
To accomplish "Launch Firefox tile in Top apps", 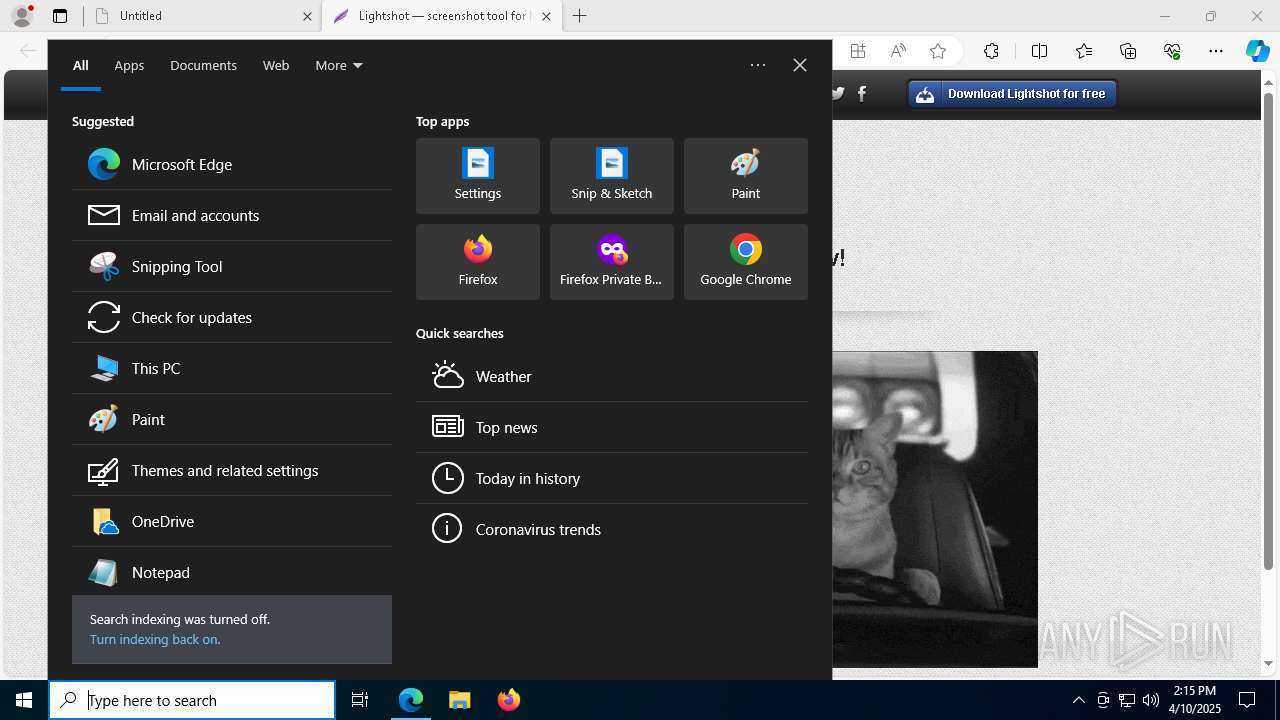I will click(x=478, y=262).
